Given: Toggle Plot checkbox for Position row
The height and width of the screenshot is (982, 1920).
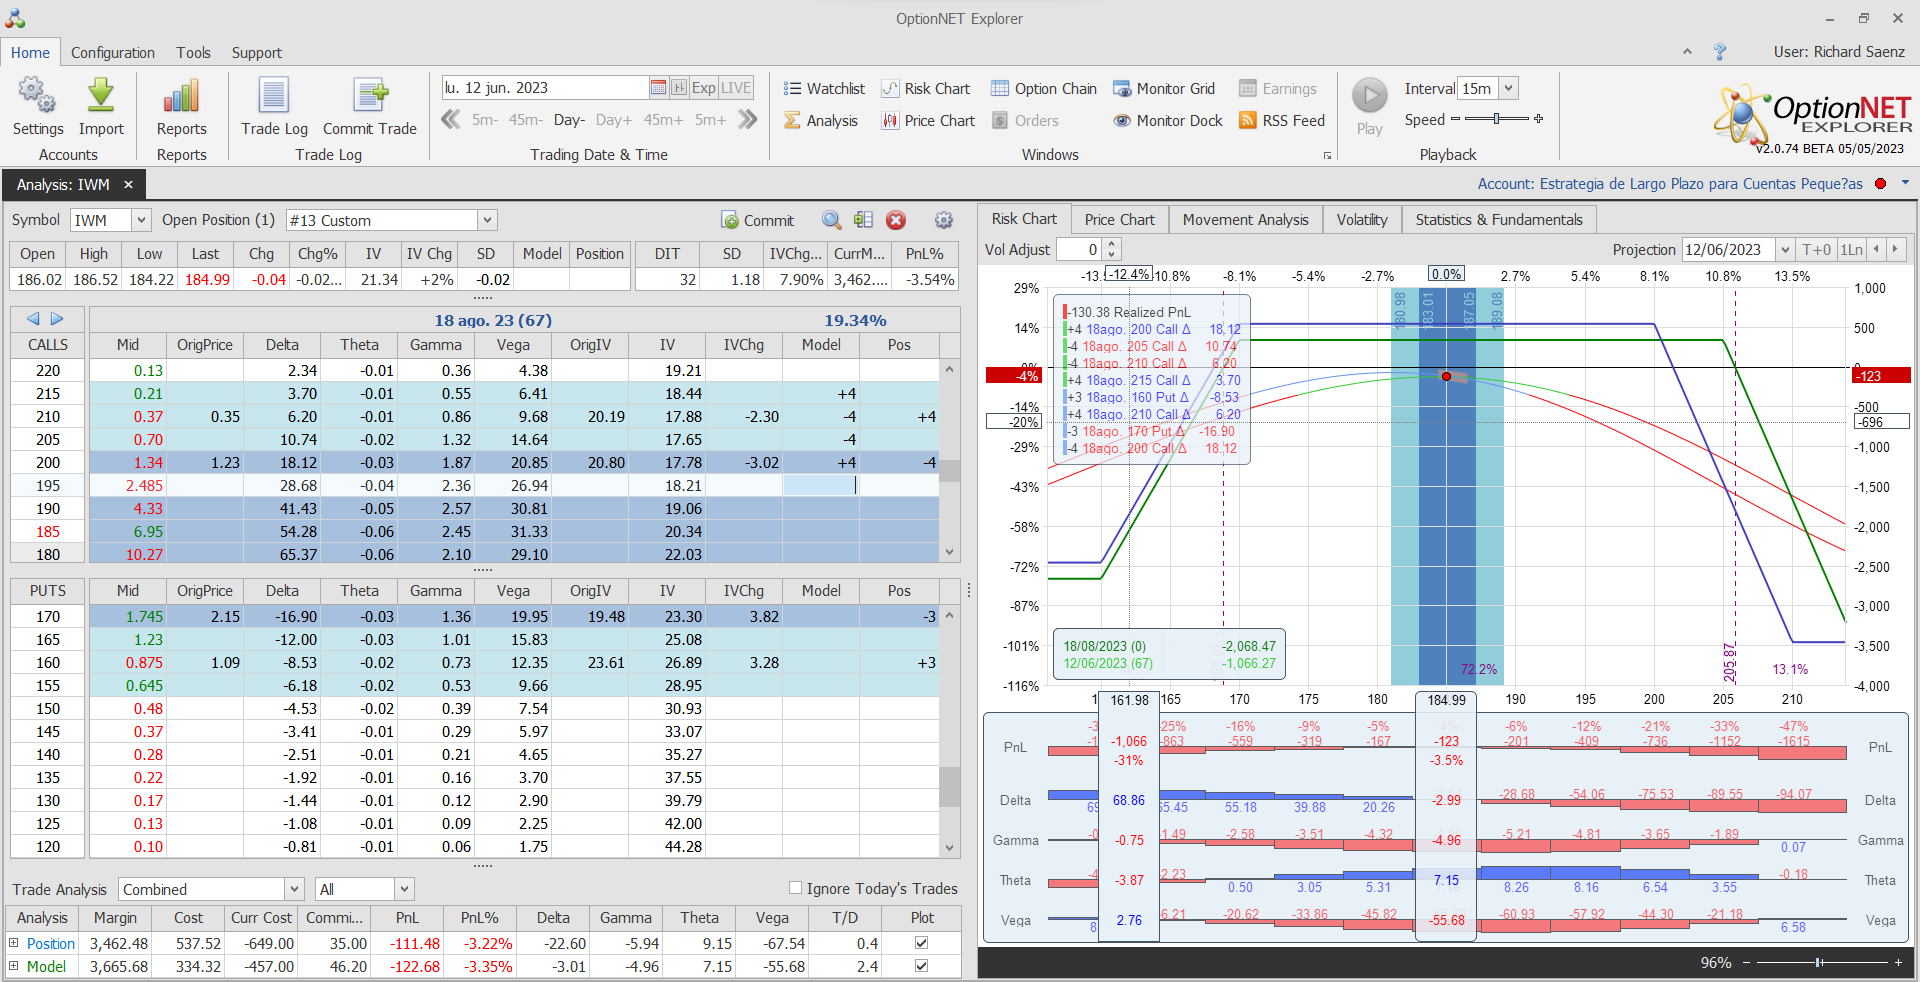Looking at the screenshot, I should (921, 943).
